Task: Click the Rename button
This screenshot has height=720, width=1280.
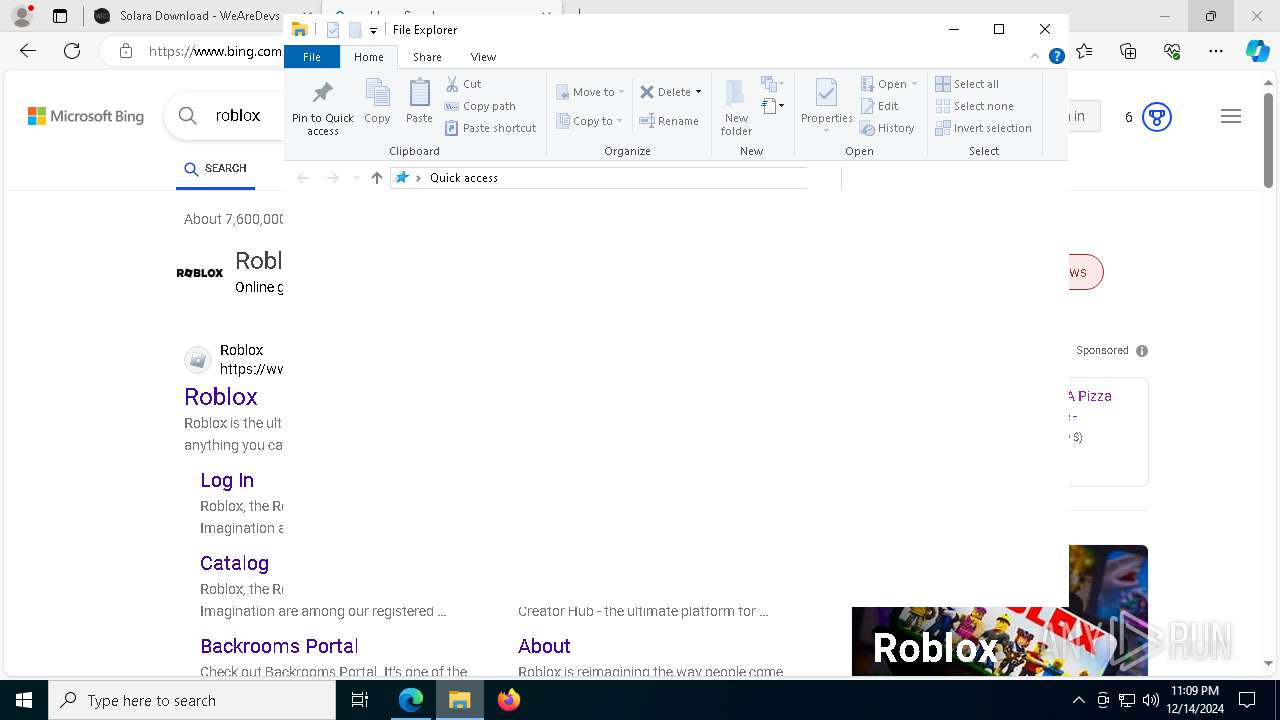Action: (669, 121)
